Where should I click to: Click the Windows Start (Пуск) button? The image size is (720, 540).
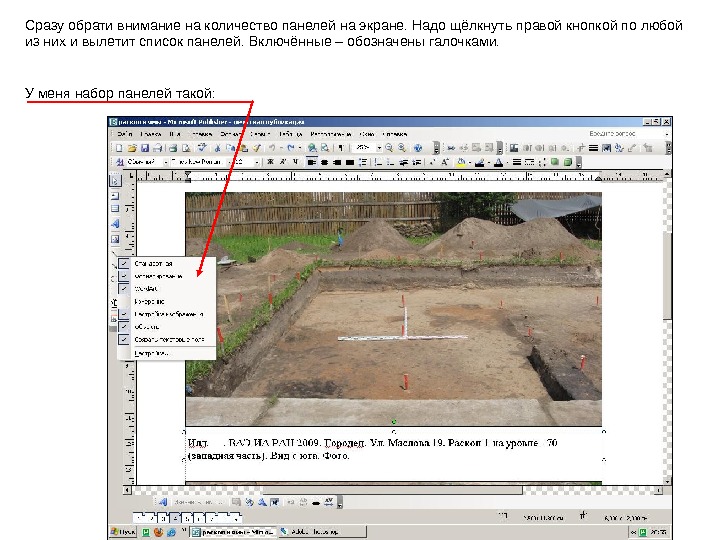123,532
